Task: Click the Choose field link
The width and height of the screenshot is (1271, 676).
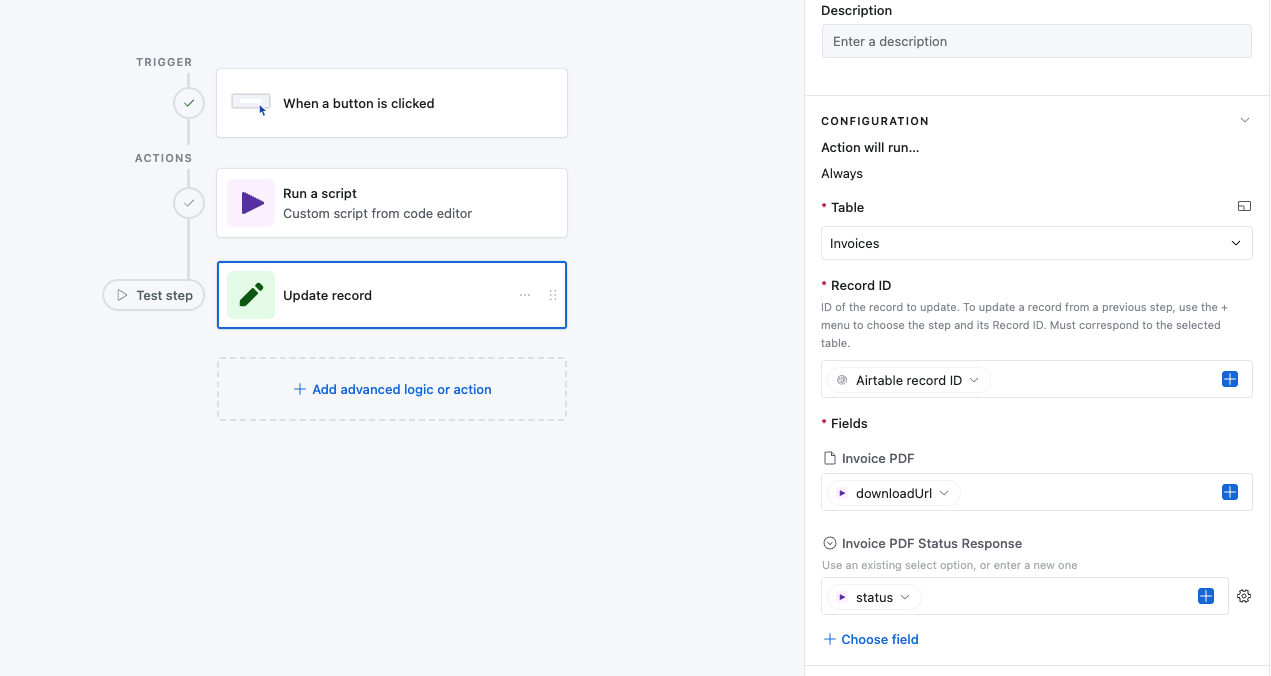Action: pos(870,639)
